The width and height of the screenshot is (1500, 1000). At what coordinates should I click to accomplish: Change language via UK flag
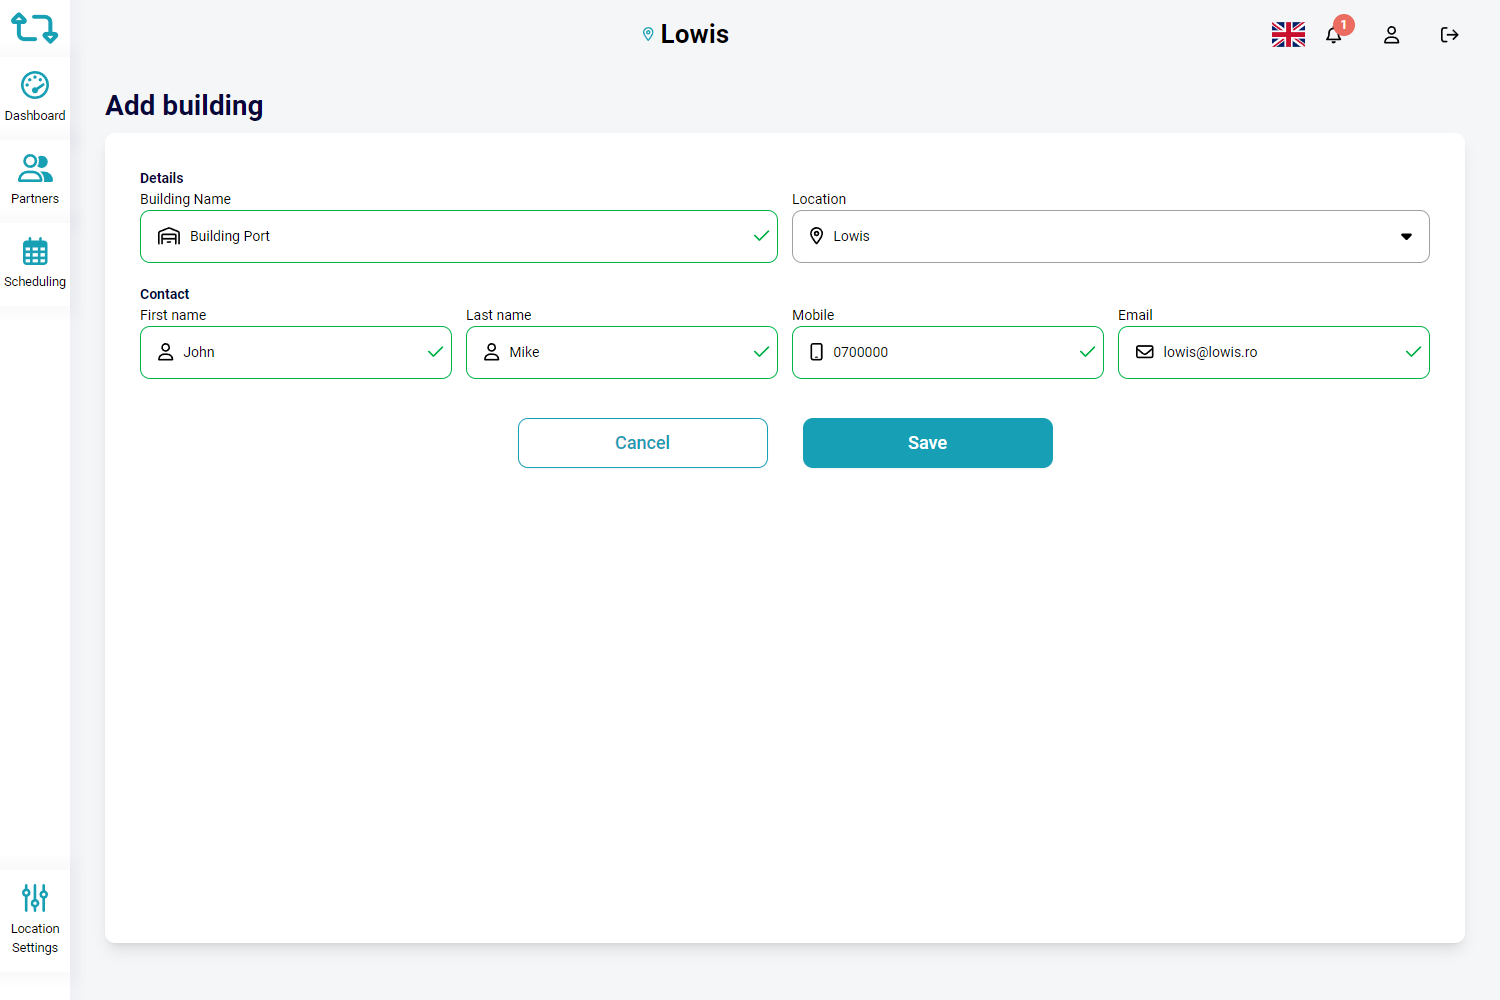pos(1288,35)
